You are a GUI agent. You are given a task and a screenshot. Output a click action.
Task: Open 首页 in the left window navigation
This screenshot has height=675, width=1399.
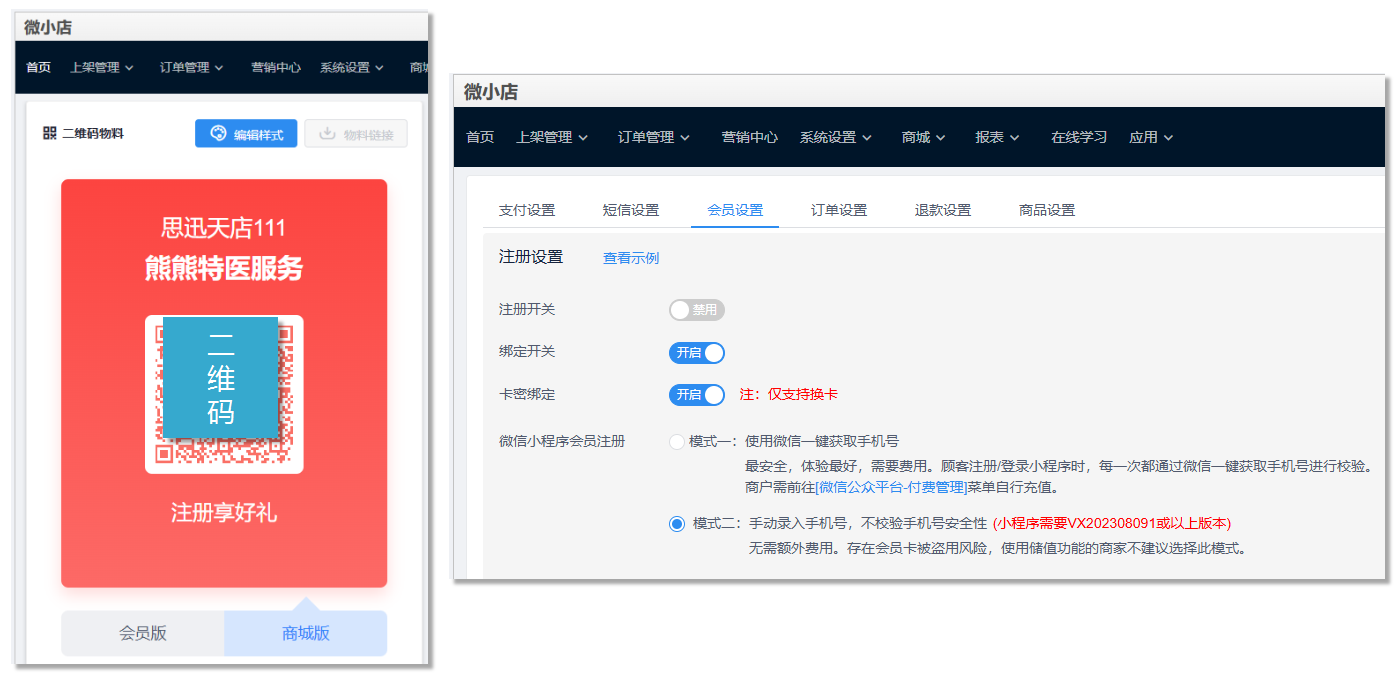click(x=39, y=68)
